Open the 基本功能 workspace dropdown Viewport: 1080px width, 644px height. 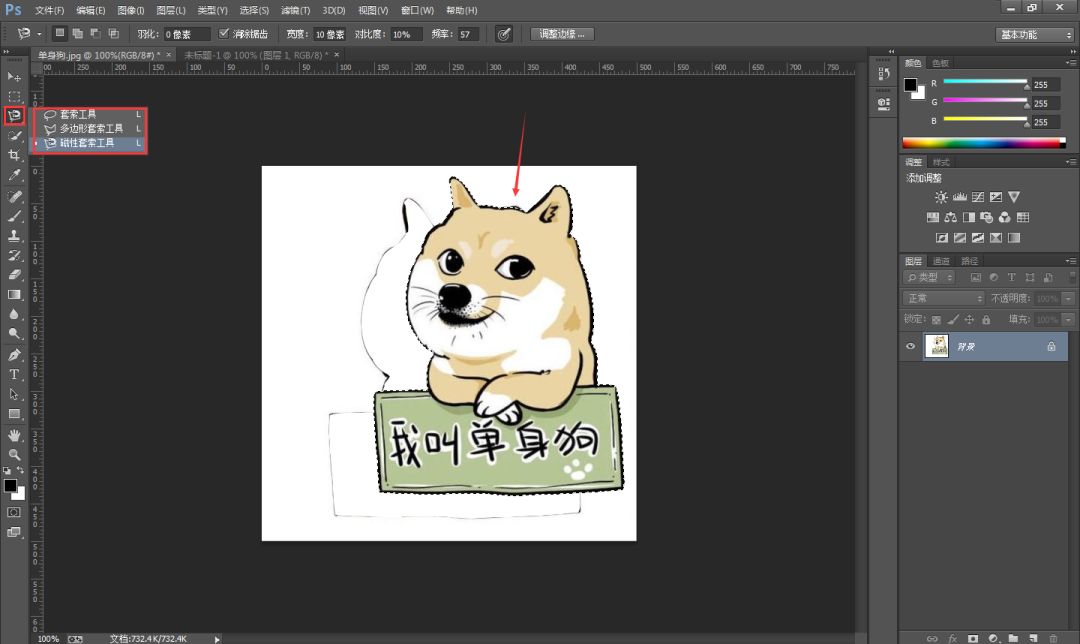(1035, 34)
